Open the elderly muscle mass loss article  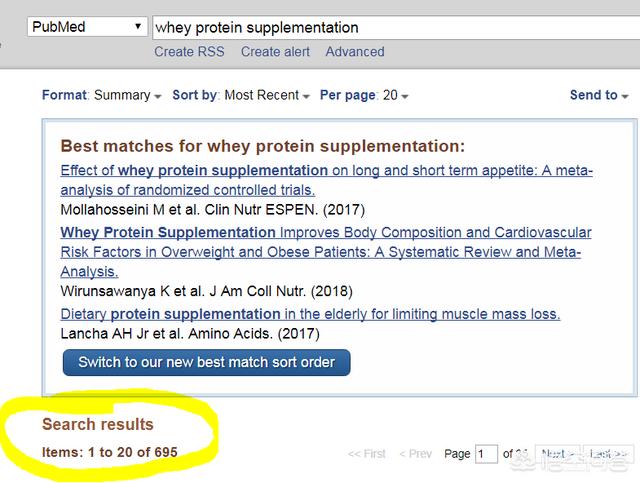(x=310, y=314)
